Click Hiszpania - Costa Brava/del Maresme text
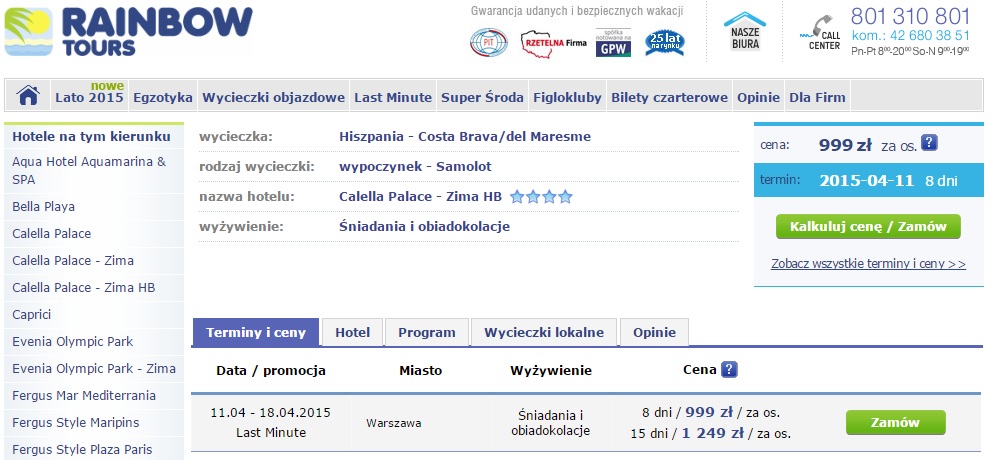This screenshot has width=991, height=460. point(465,136)
